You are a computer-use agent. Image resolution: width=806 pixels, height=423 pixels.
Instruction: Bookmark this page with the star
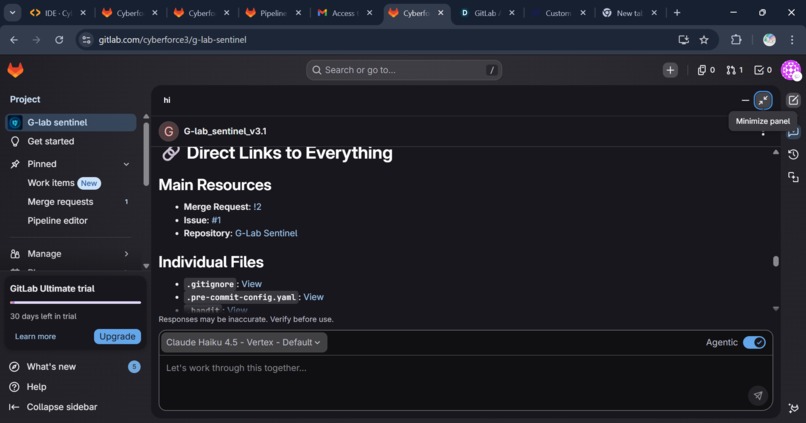pos(704,40)
